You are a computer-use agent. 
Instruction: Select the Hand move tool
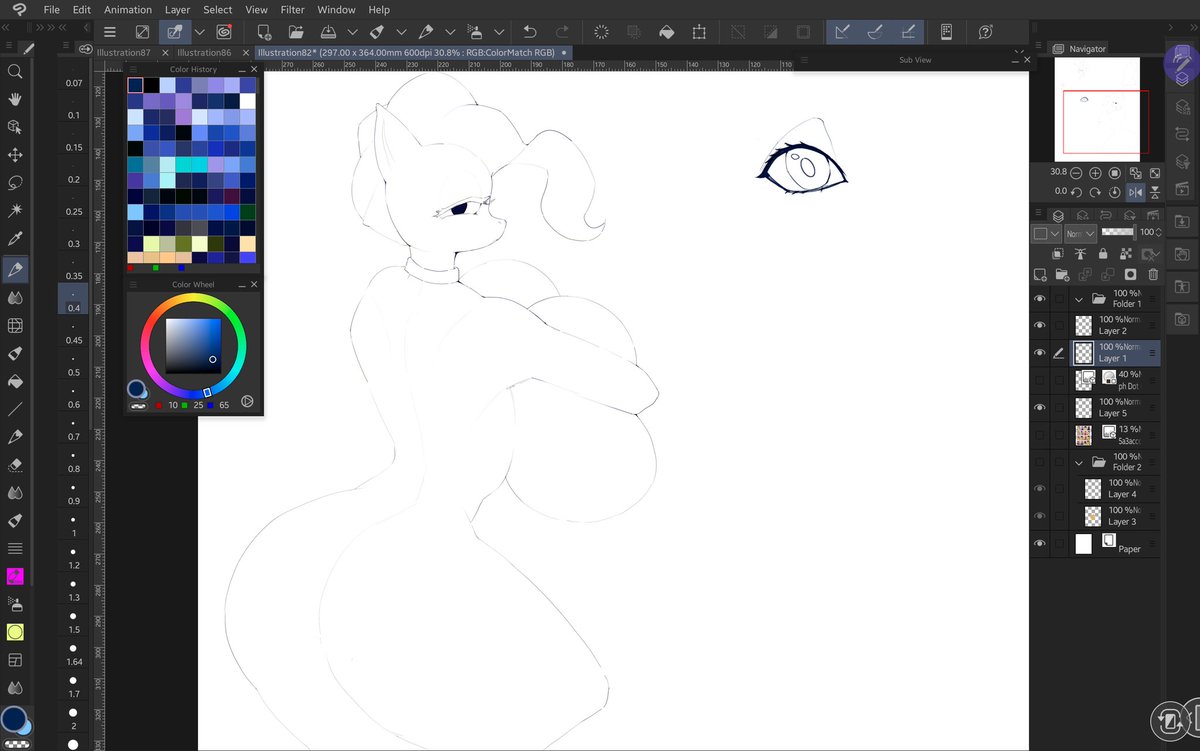[x=15, y=100]
